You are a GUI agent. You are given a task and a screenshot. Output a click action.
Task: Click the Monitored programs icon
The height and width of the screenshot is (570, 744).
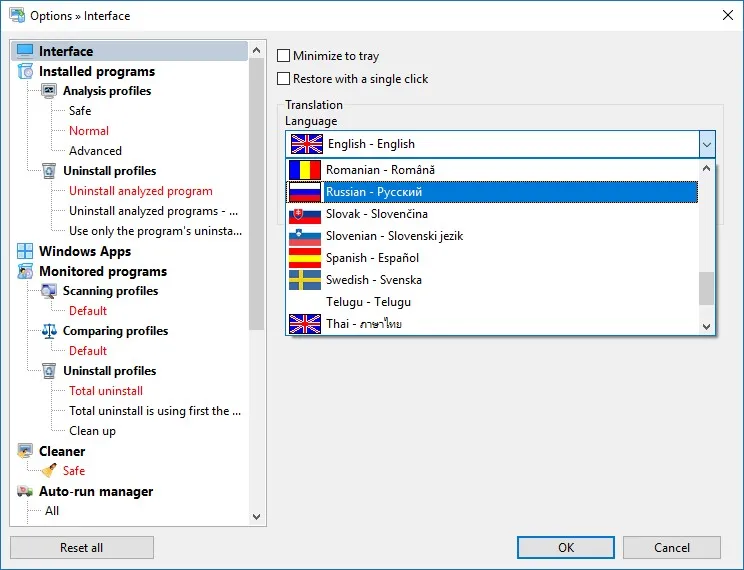(25, 271)
